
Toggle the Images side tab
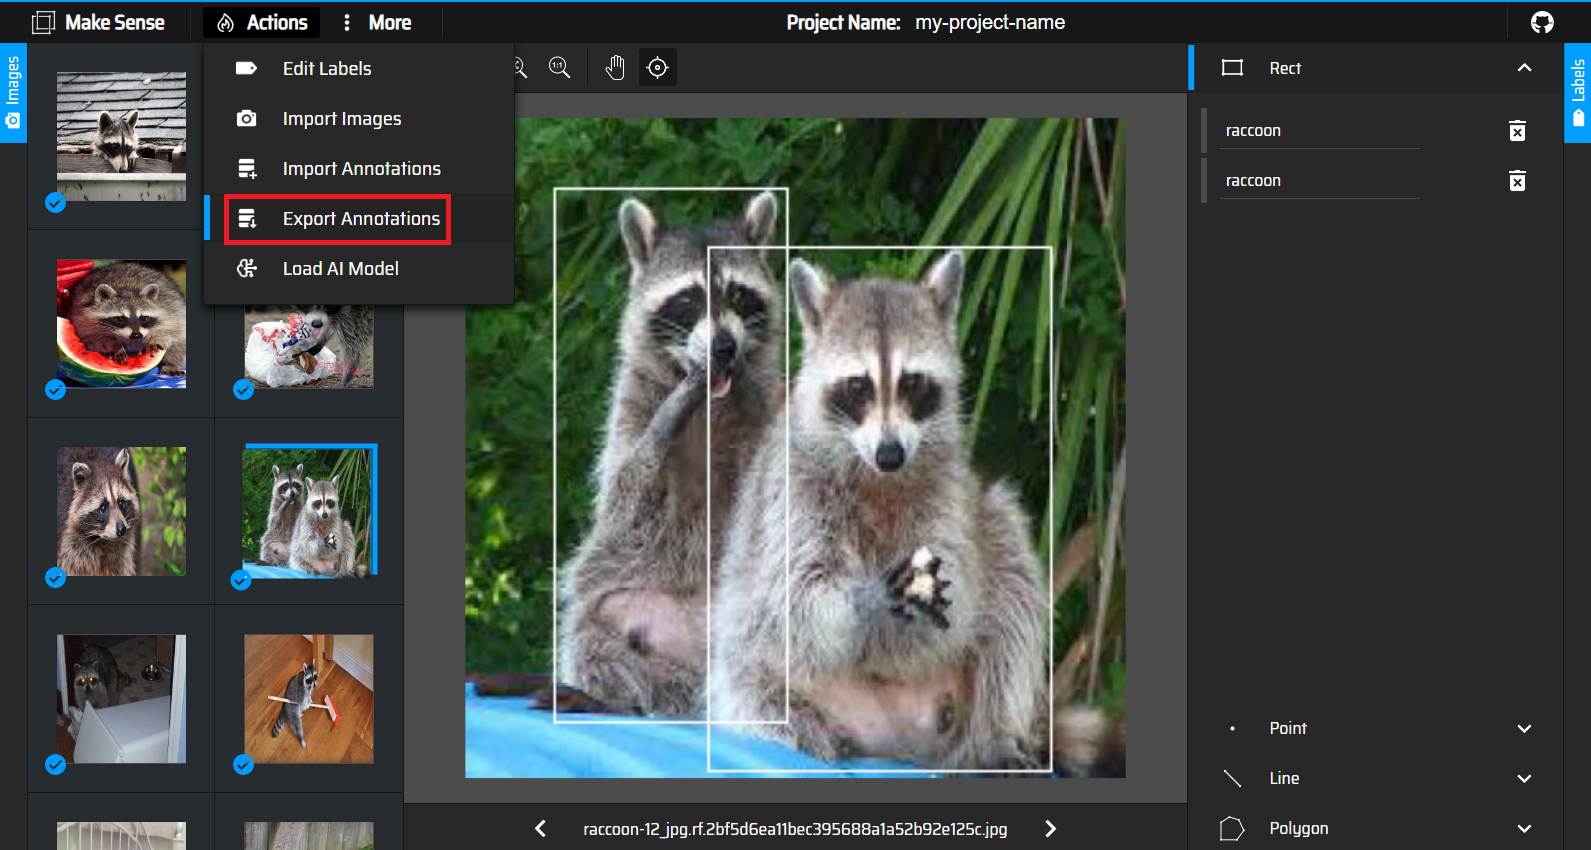pos(13,93)
